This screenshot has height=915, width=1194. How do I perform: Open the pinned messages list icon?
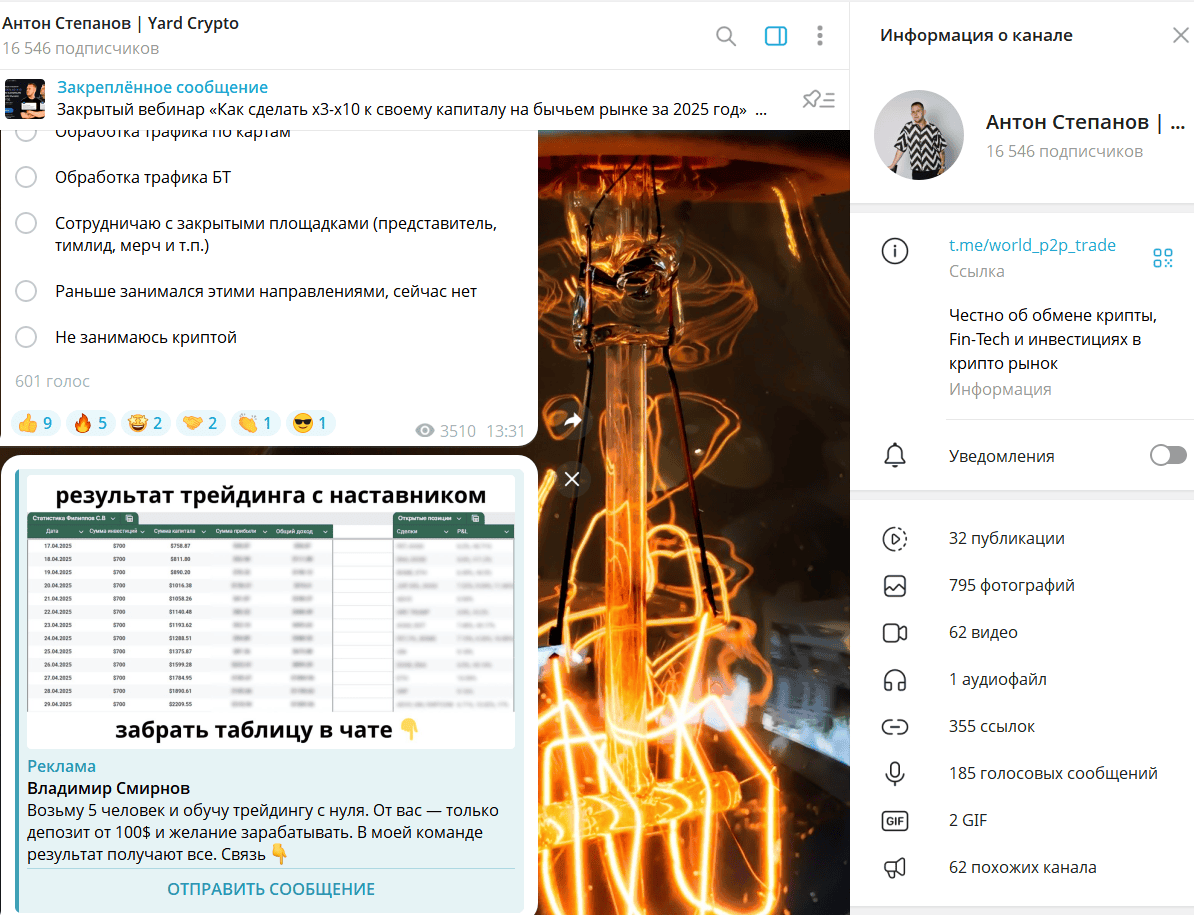coord(819,99)
